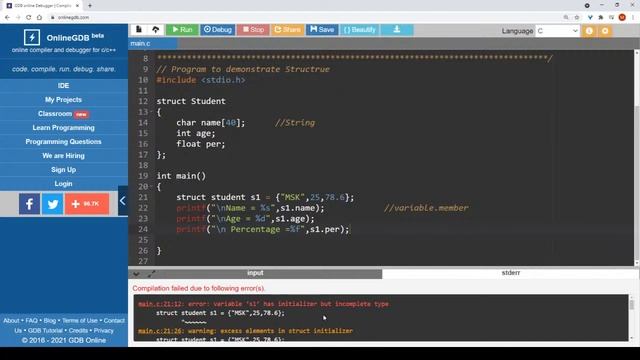The width and height of the screenshot is (640, 360).
Task: Click the red plus share count button
Action: pos(87,204)
